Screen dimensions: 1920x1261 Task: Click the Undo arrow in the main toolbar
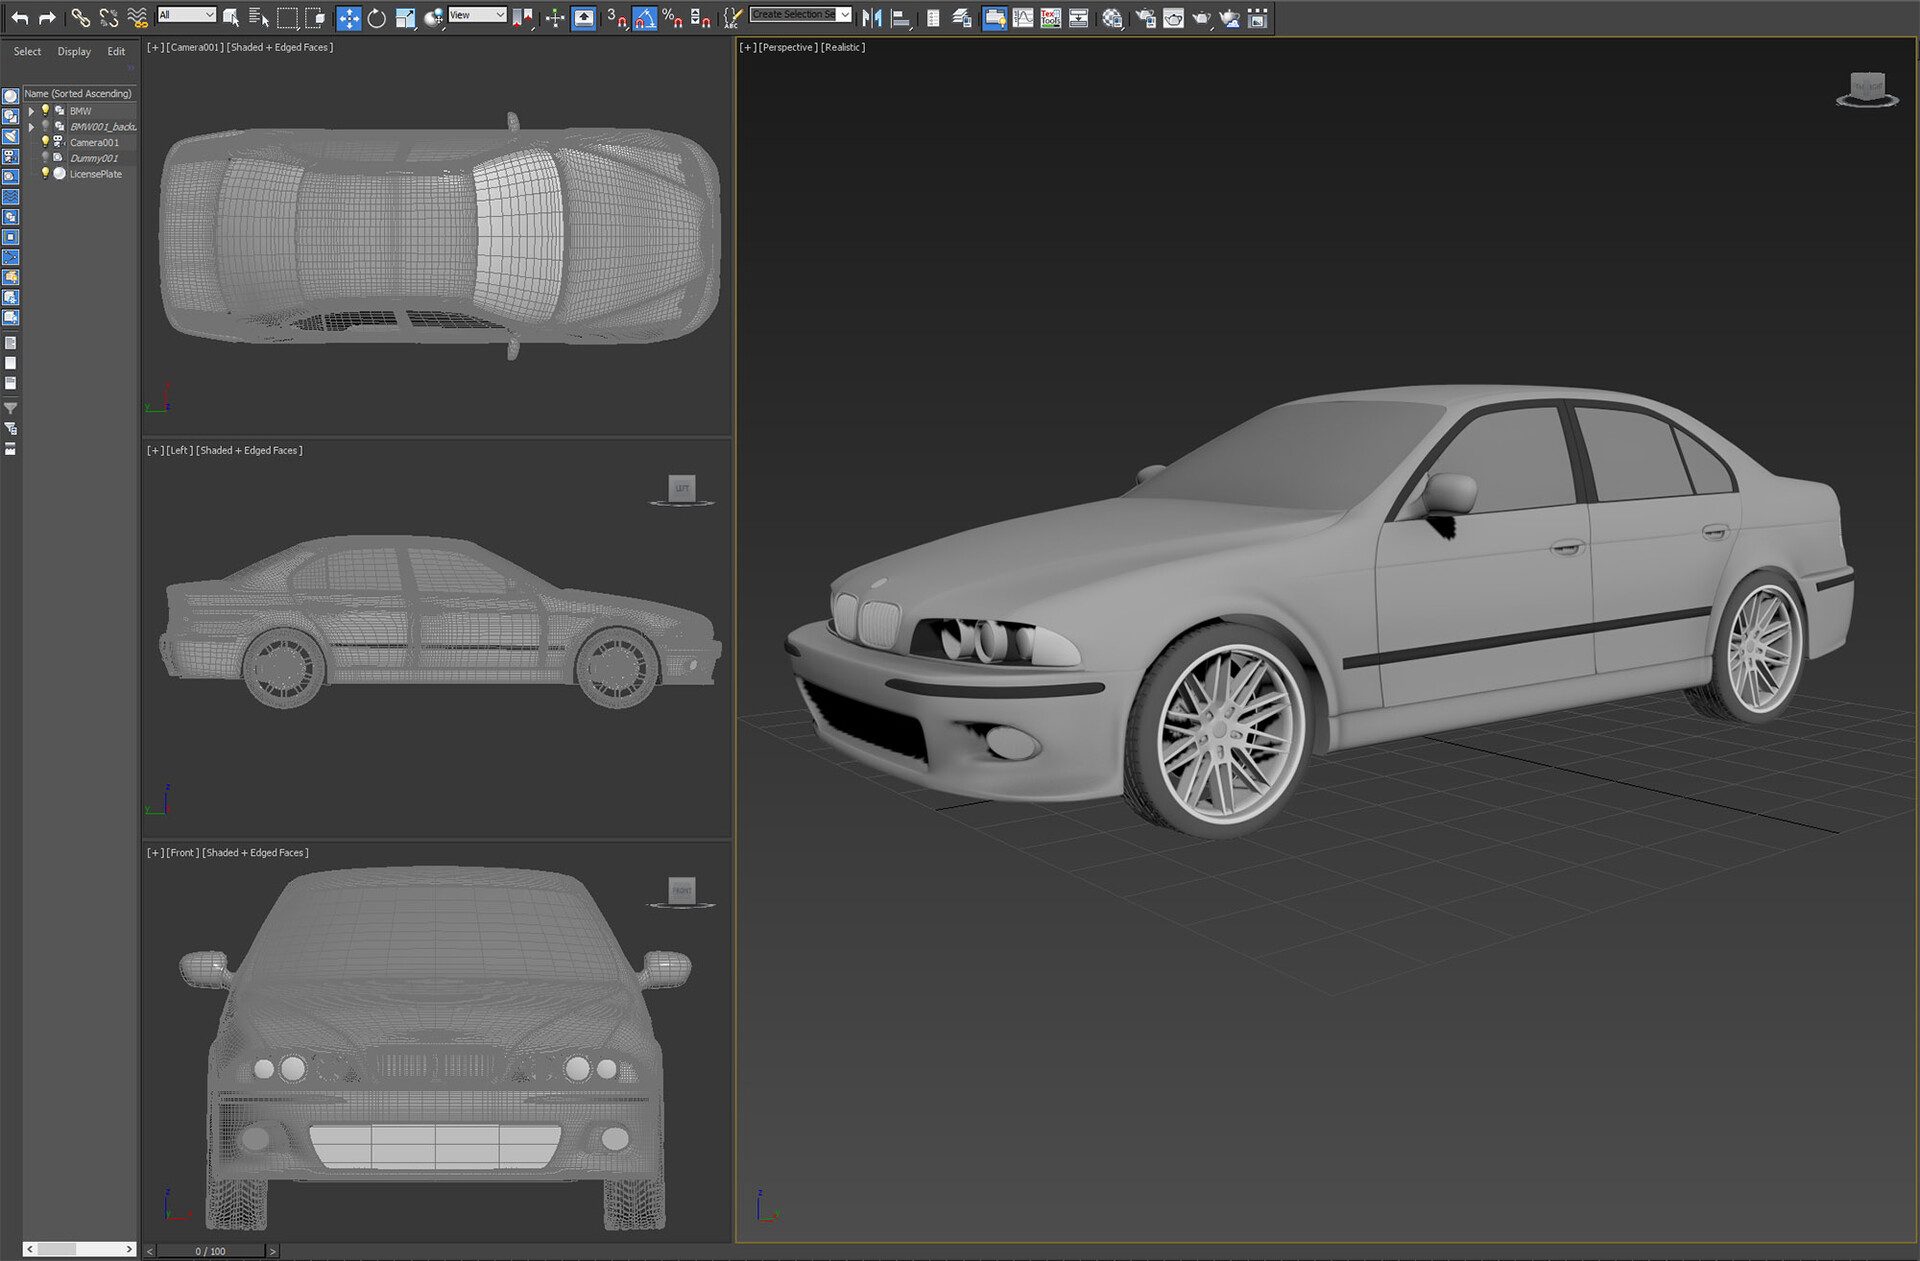click(20, 18)
